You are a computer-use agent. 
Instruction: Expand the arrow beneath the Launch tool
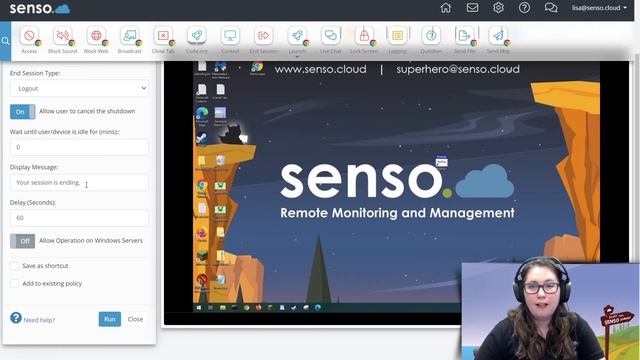pyautogui.click(x=297, y=57)
